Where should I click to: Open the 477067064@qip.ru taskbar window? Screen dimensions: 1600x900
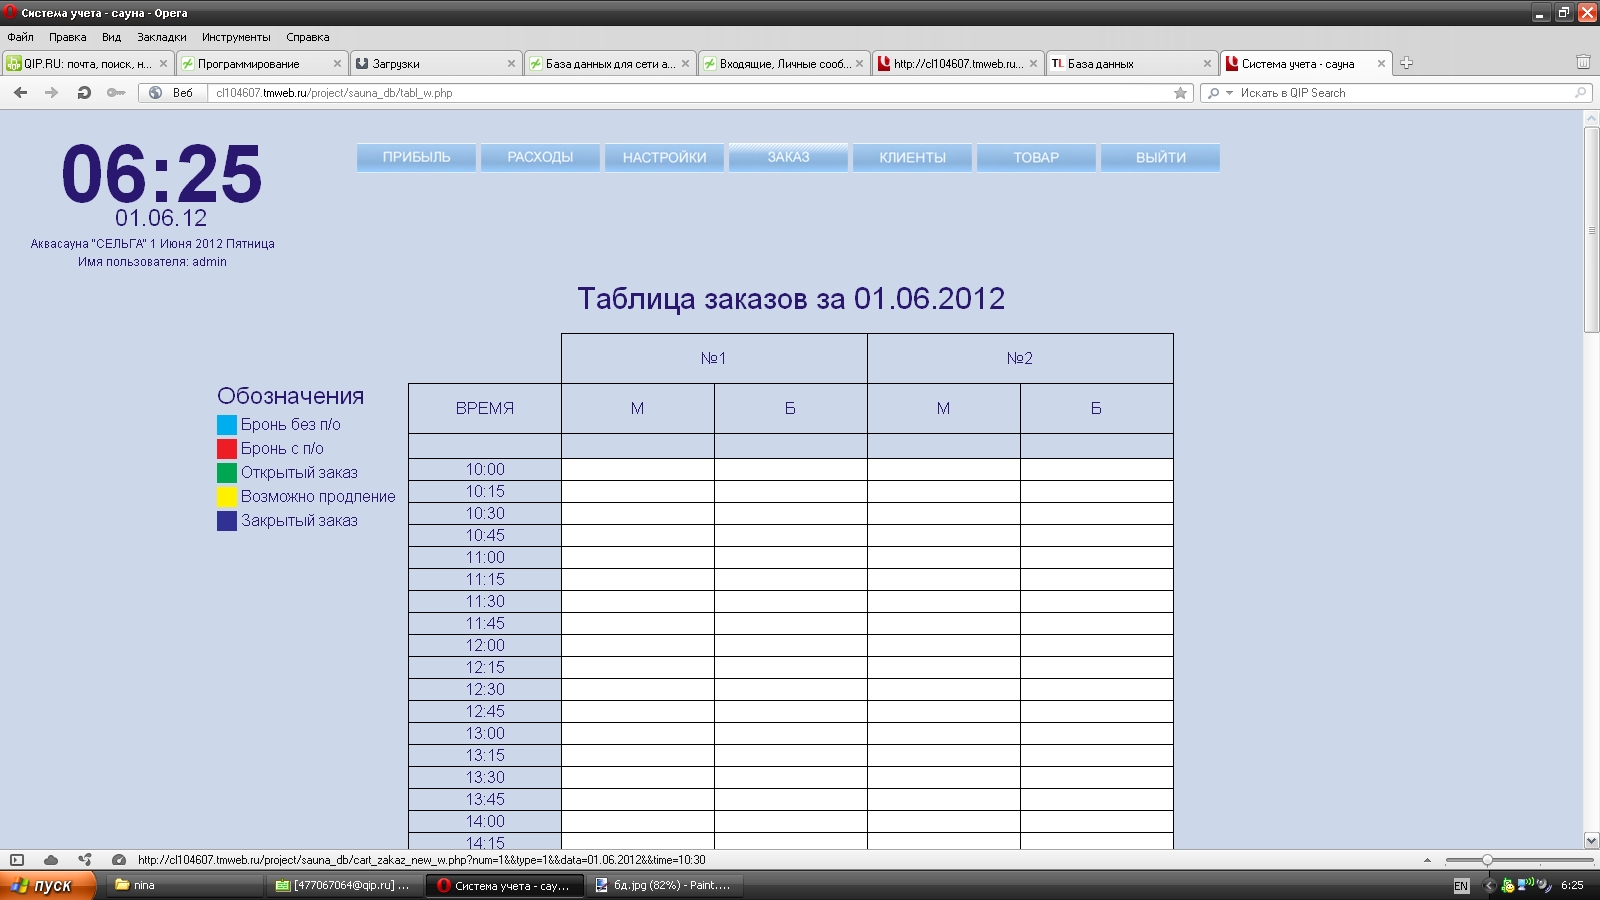click(x=345, y=885)
